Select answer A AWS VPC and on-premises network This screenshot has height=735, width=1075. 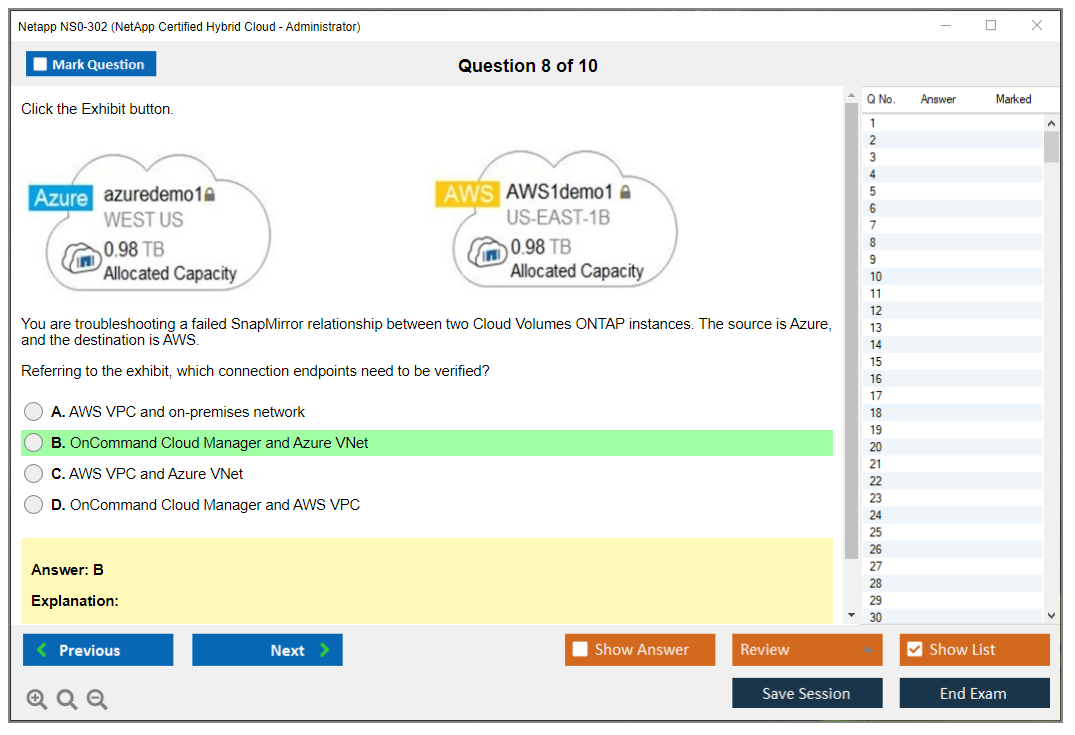click(x=34, y=412)
